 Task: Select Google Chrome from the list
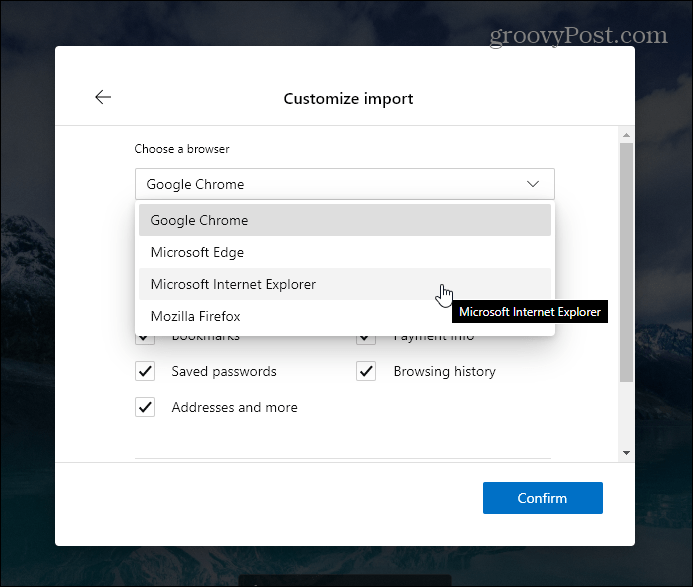[345, 220]
